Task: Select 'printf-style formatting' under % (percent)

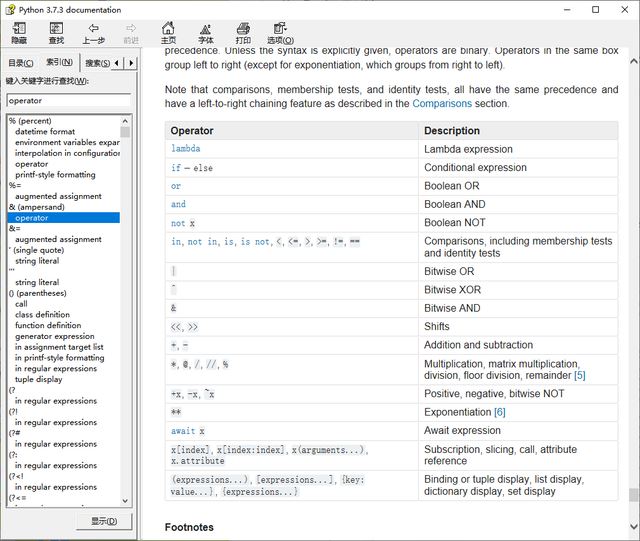Action: click(x=55, y=175)
